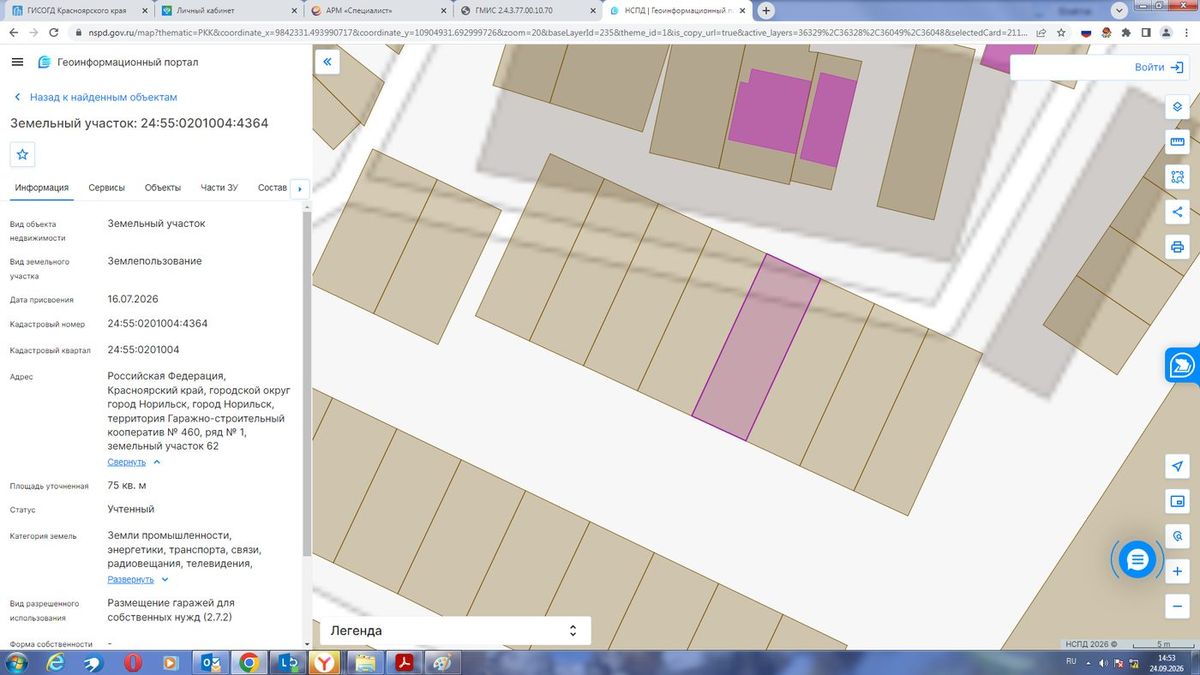Open the overview mini-map tool

tap(1177, 502)
